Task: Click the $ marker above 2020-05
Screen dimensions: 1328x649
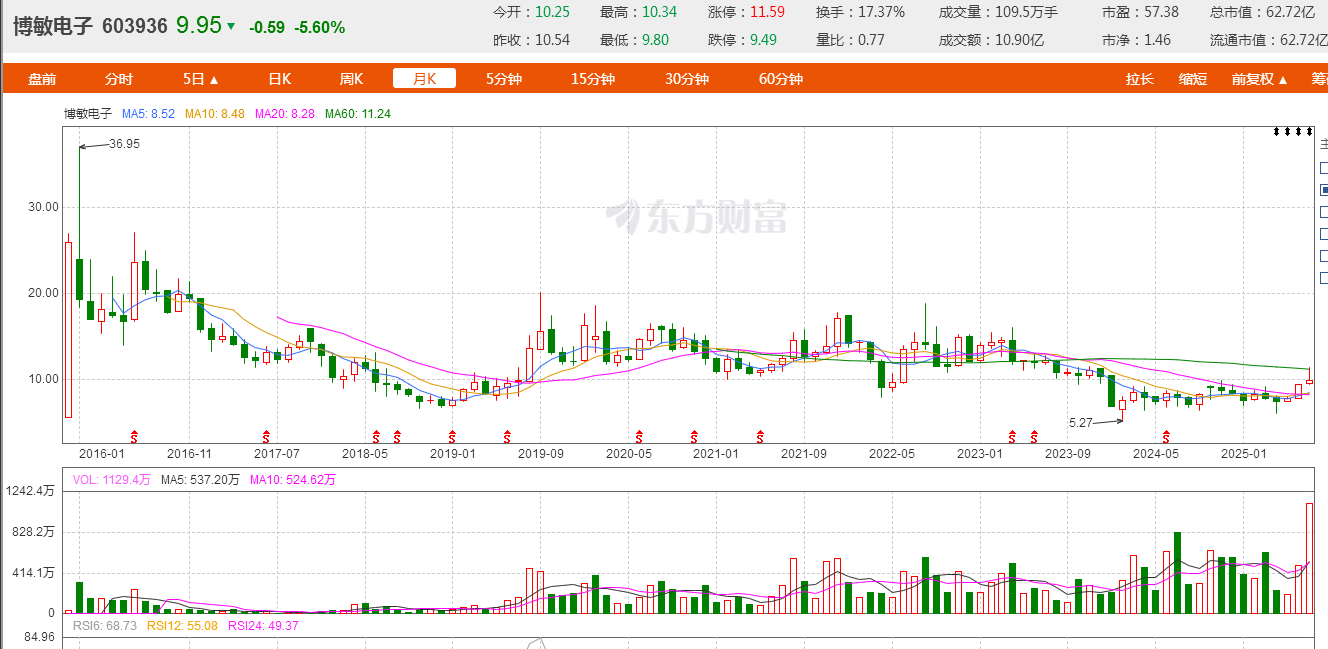Action: (x=638, y=435)
